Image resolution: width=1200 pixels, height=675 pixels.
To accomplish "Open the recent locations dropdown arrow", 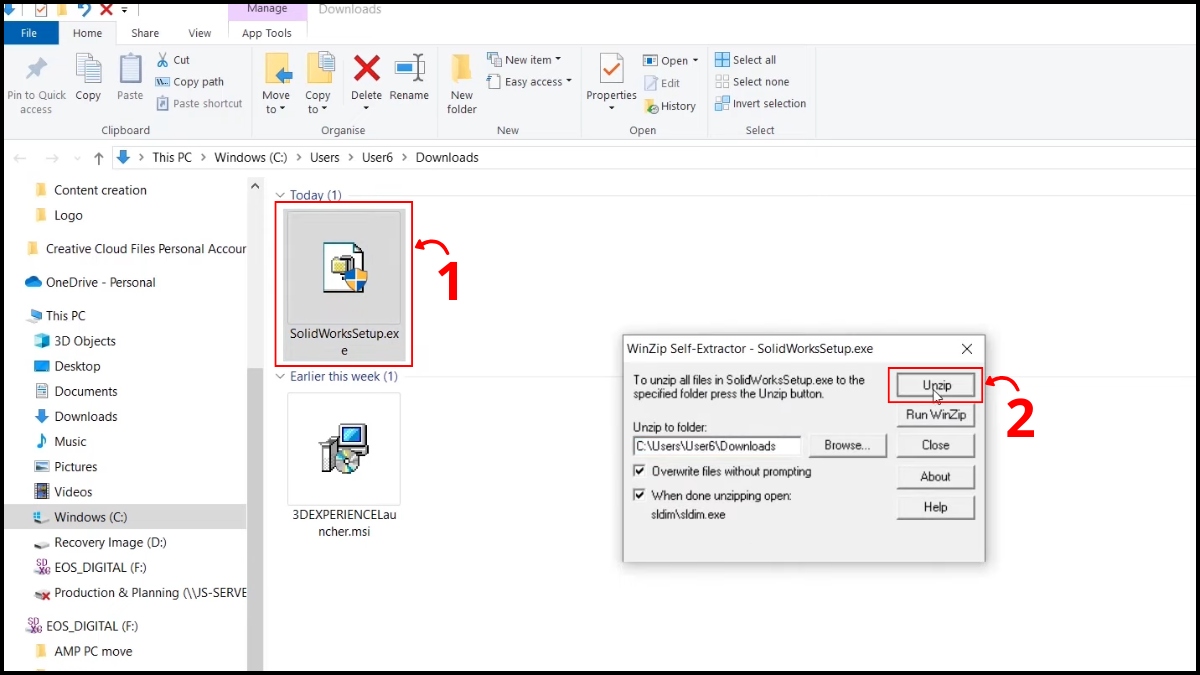I will (x=76, y=159).
